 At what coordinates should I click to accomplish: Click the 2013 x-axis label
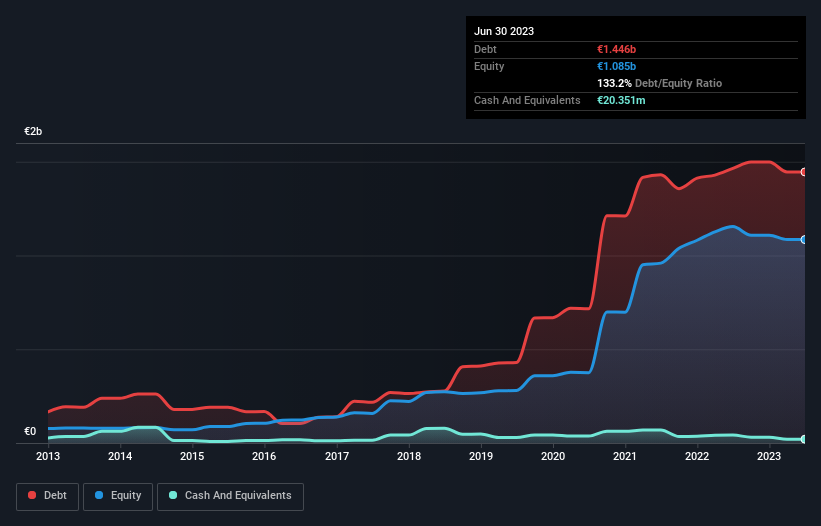(48, 456)
